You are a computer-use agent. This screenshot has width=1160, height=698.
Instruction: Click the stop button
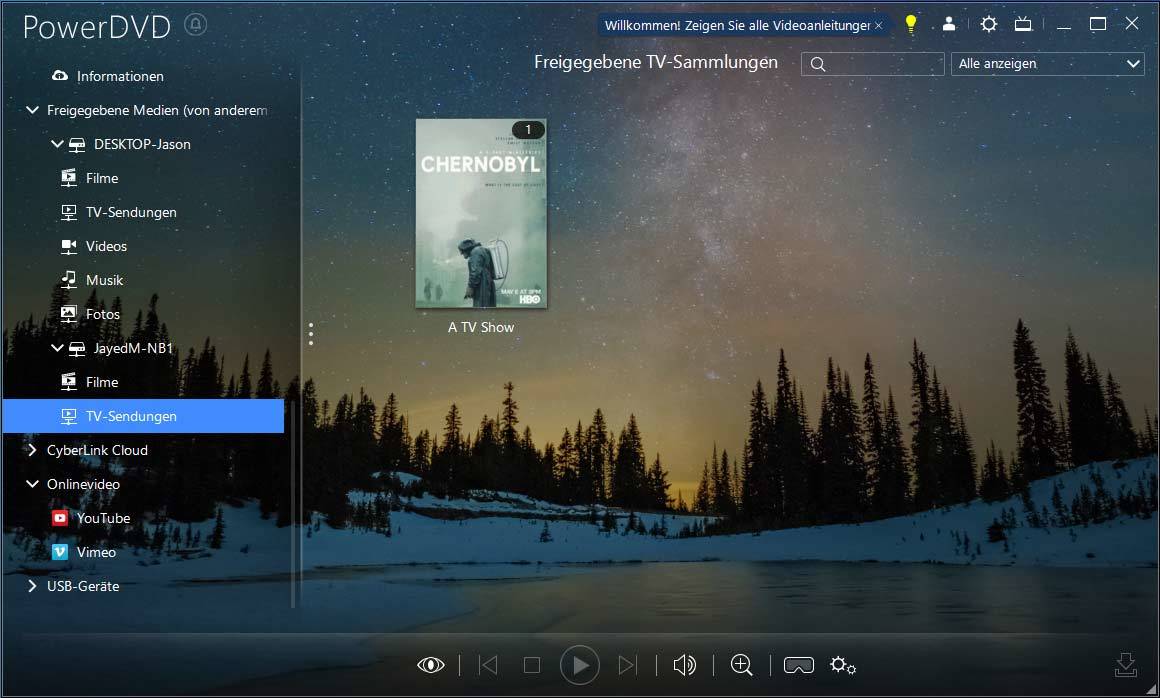coord(531,665)
